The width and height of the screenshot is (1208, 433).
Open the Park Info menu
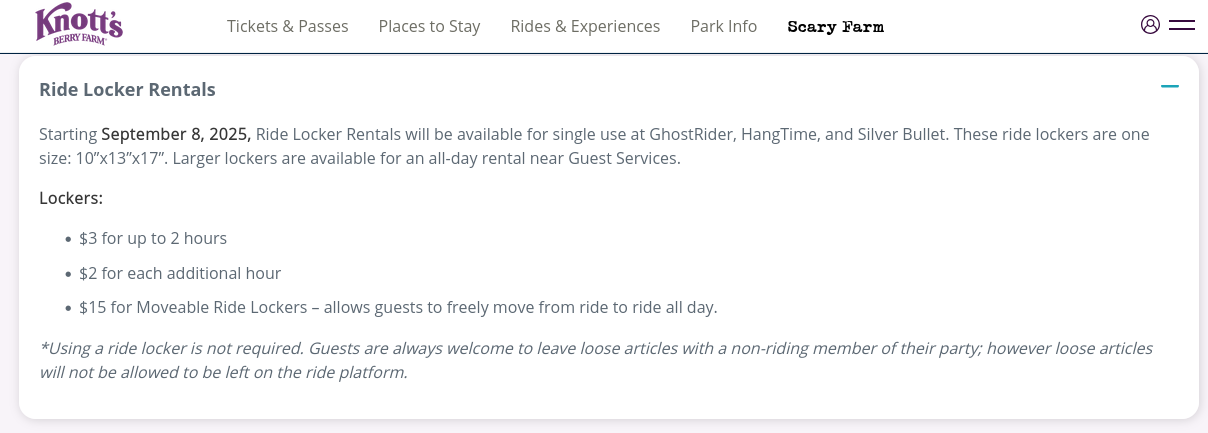point(723,26)
